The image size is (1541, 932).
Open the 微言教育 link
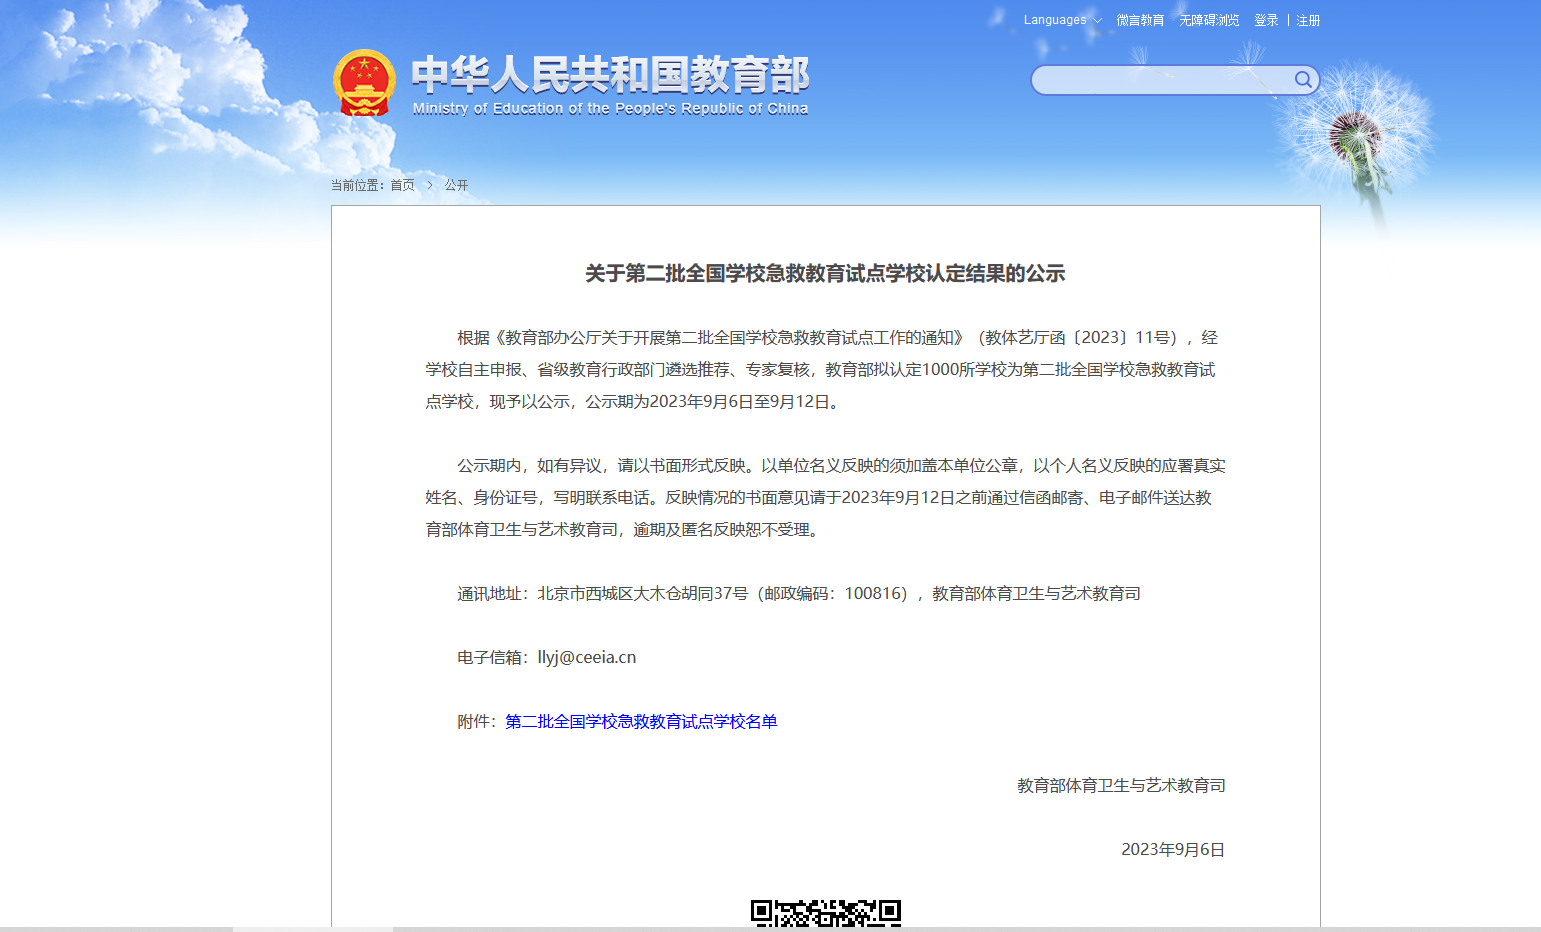[x=1140, y=20]
